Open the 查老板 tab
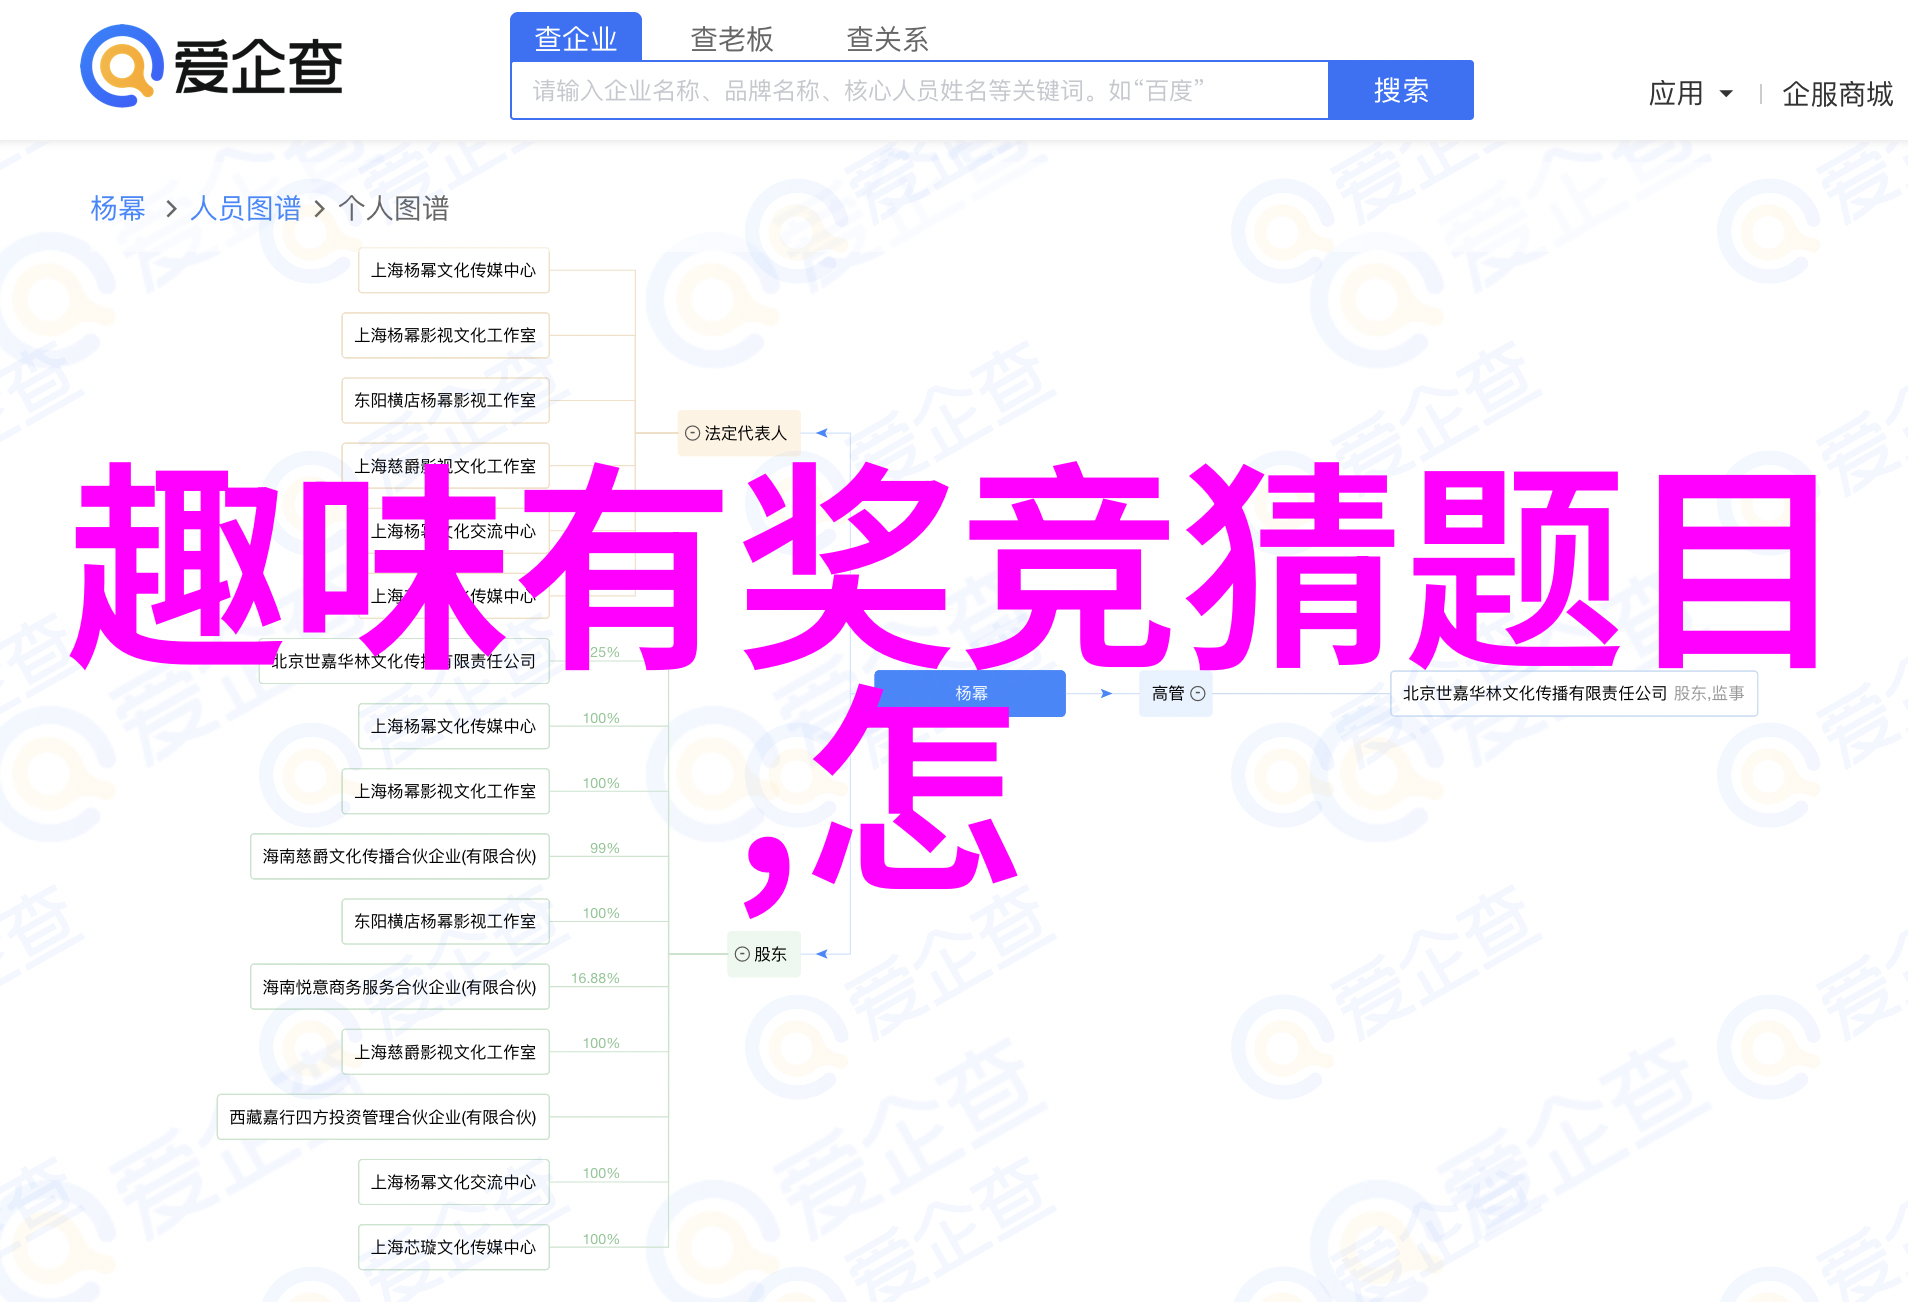Viewport: 1908px width, 1302px height. 732,39
